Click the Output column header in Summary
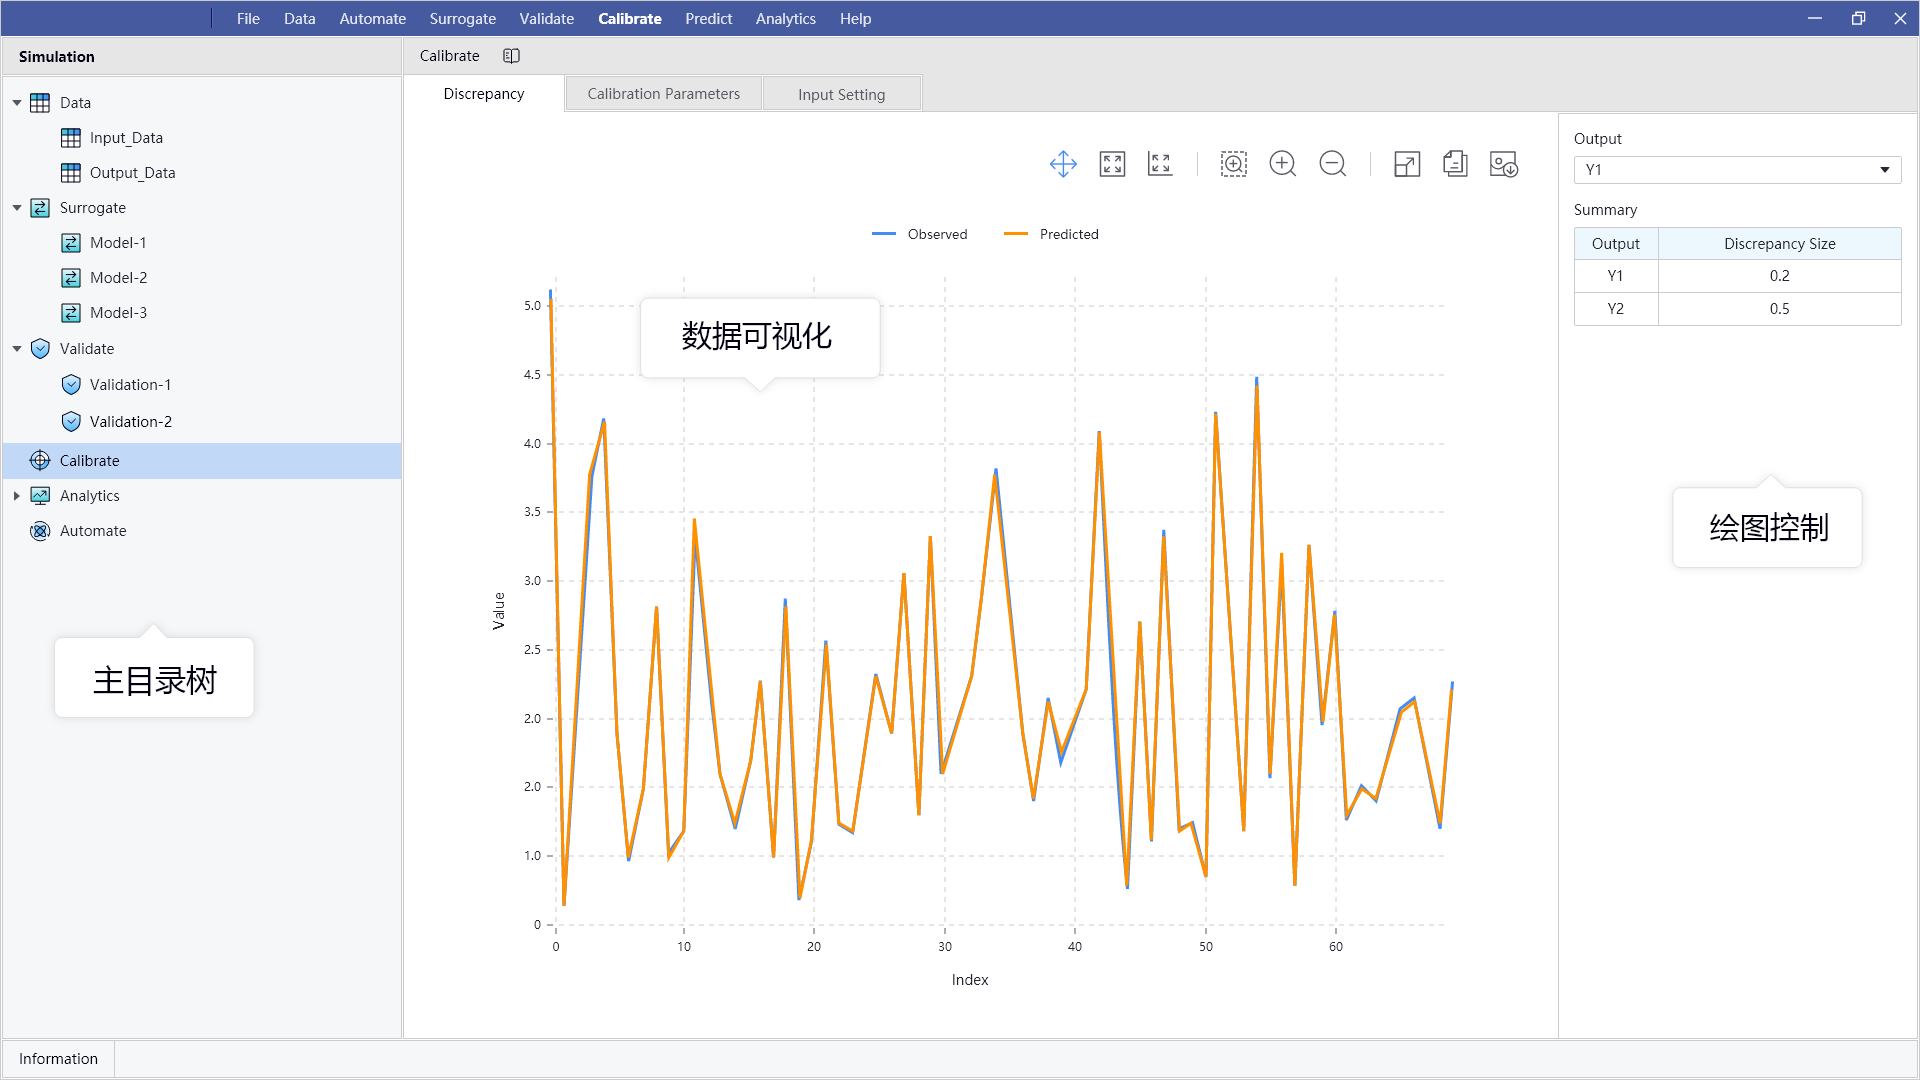The height and width of the screenshot is (1080, 1920). (x=1616, y=244)
